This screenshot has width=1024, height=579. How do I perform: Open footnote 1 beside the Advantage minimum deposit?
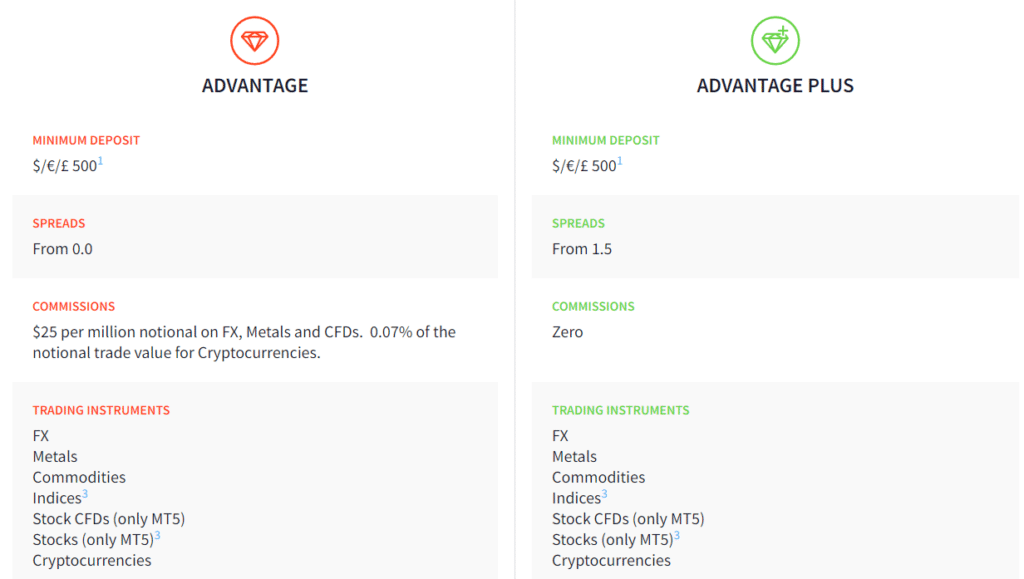point(101,161)
